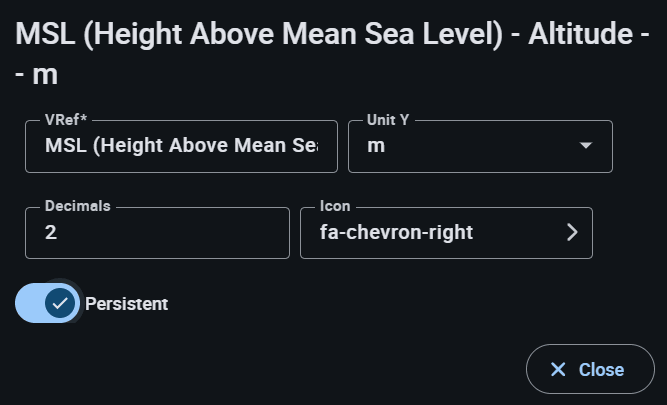Click the value 2 in Decimals
This screenshot has height=405, width=667.
tap(51, 233)
